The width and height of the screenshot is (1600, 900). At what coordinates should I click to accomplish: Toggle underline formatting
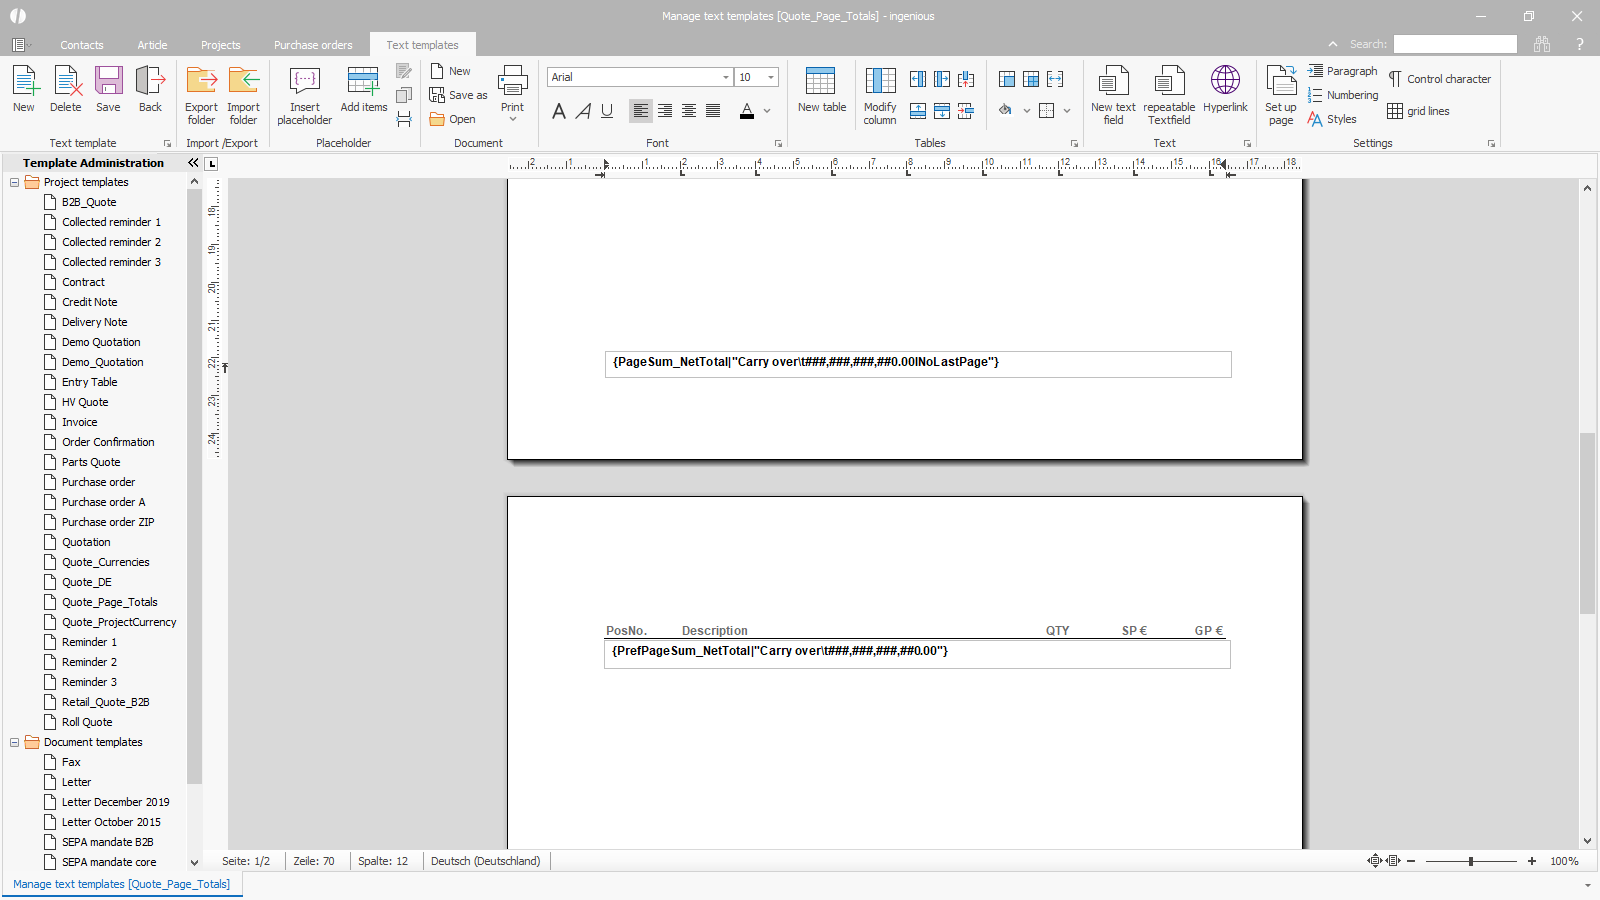point(607,111)
